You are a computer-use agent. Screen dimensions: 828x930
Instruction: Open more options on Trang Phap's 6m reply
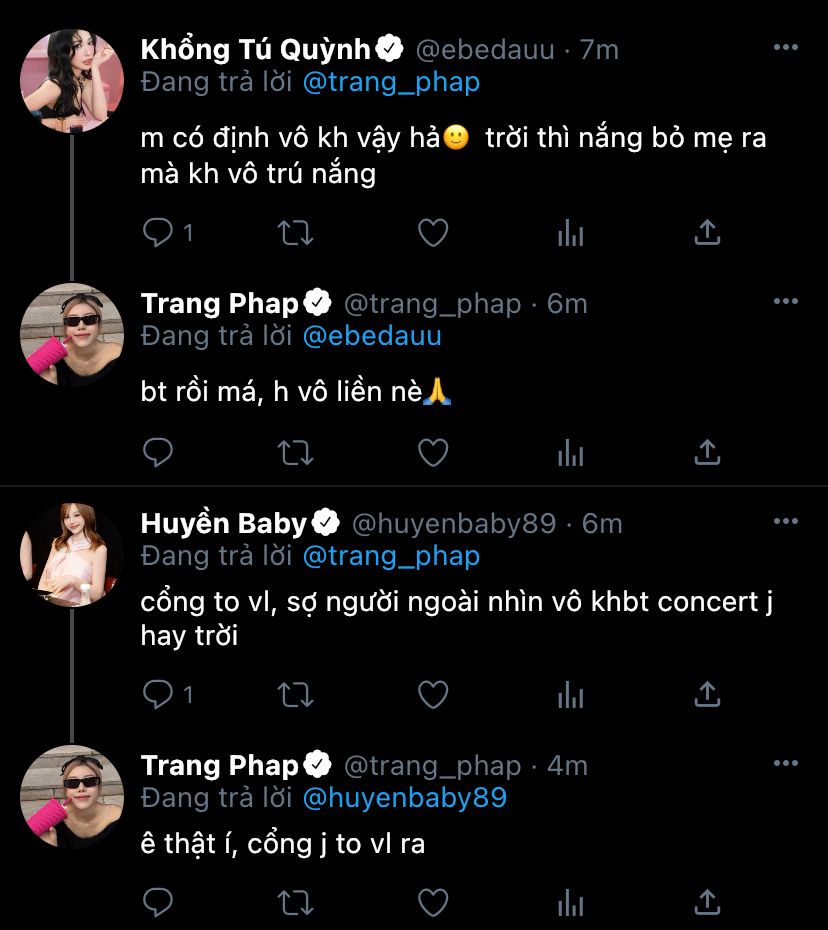click(x=786, y=302)
